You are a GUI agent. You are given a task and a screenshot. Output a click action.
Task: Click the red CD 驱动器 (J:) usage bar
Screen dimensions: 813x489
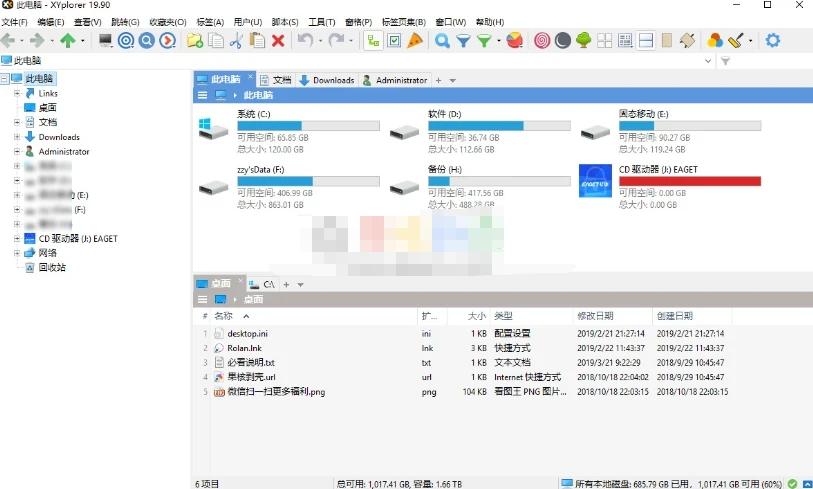coord(690,181)
